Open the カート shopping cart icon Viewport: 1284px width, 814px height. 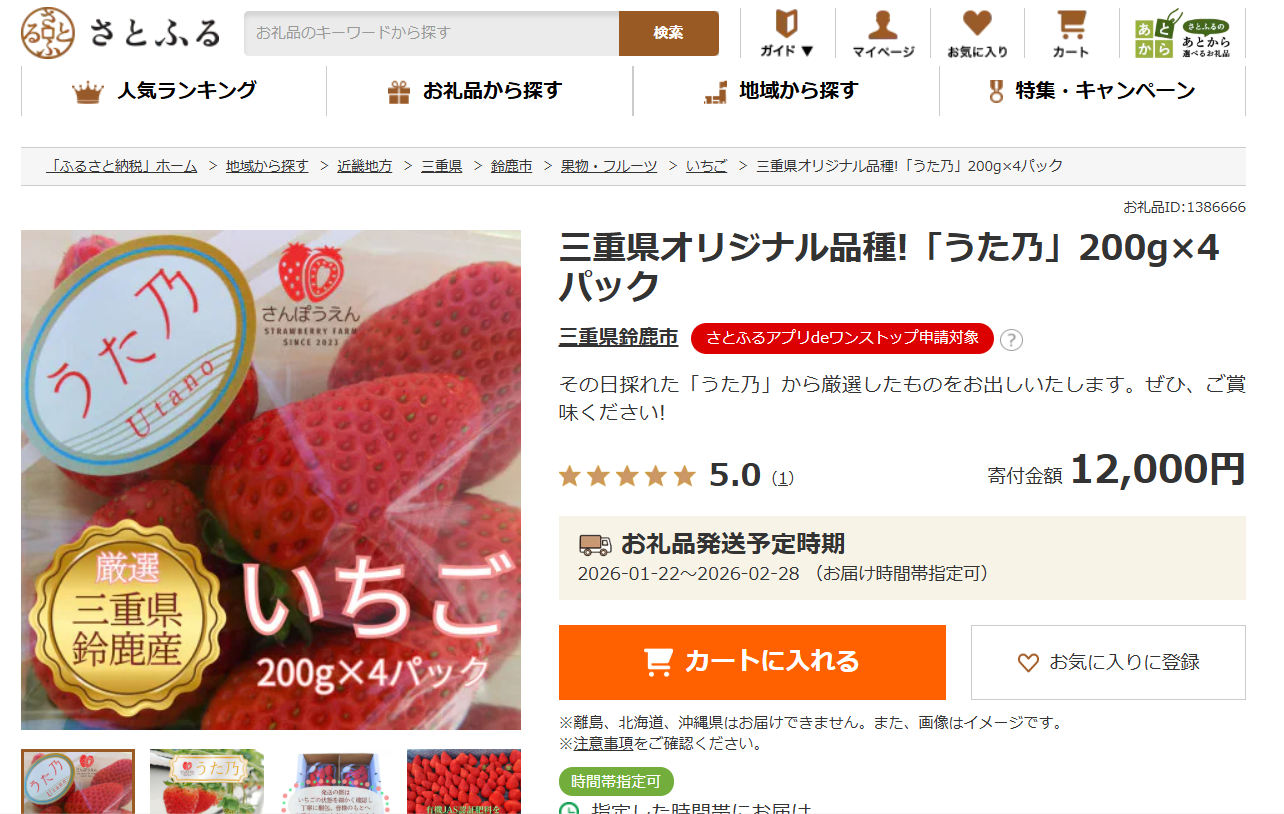[x=1072, y=24]
